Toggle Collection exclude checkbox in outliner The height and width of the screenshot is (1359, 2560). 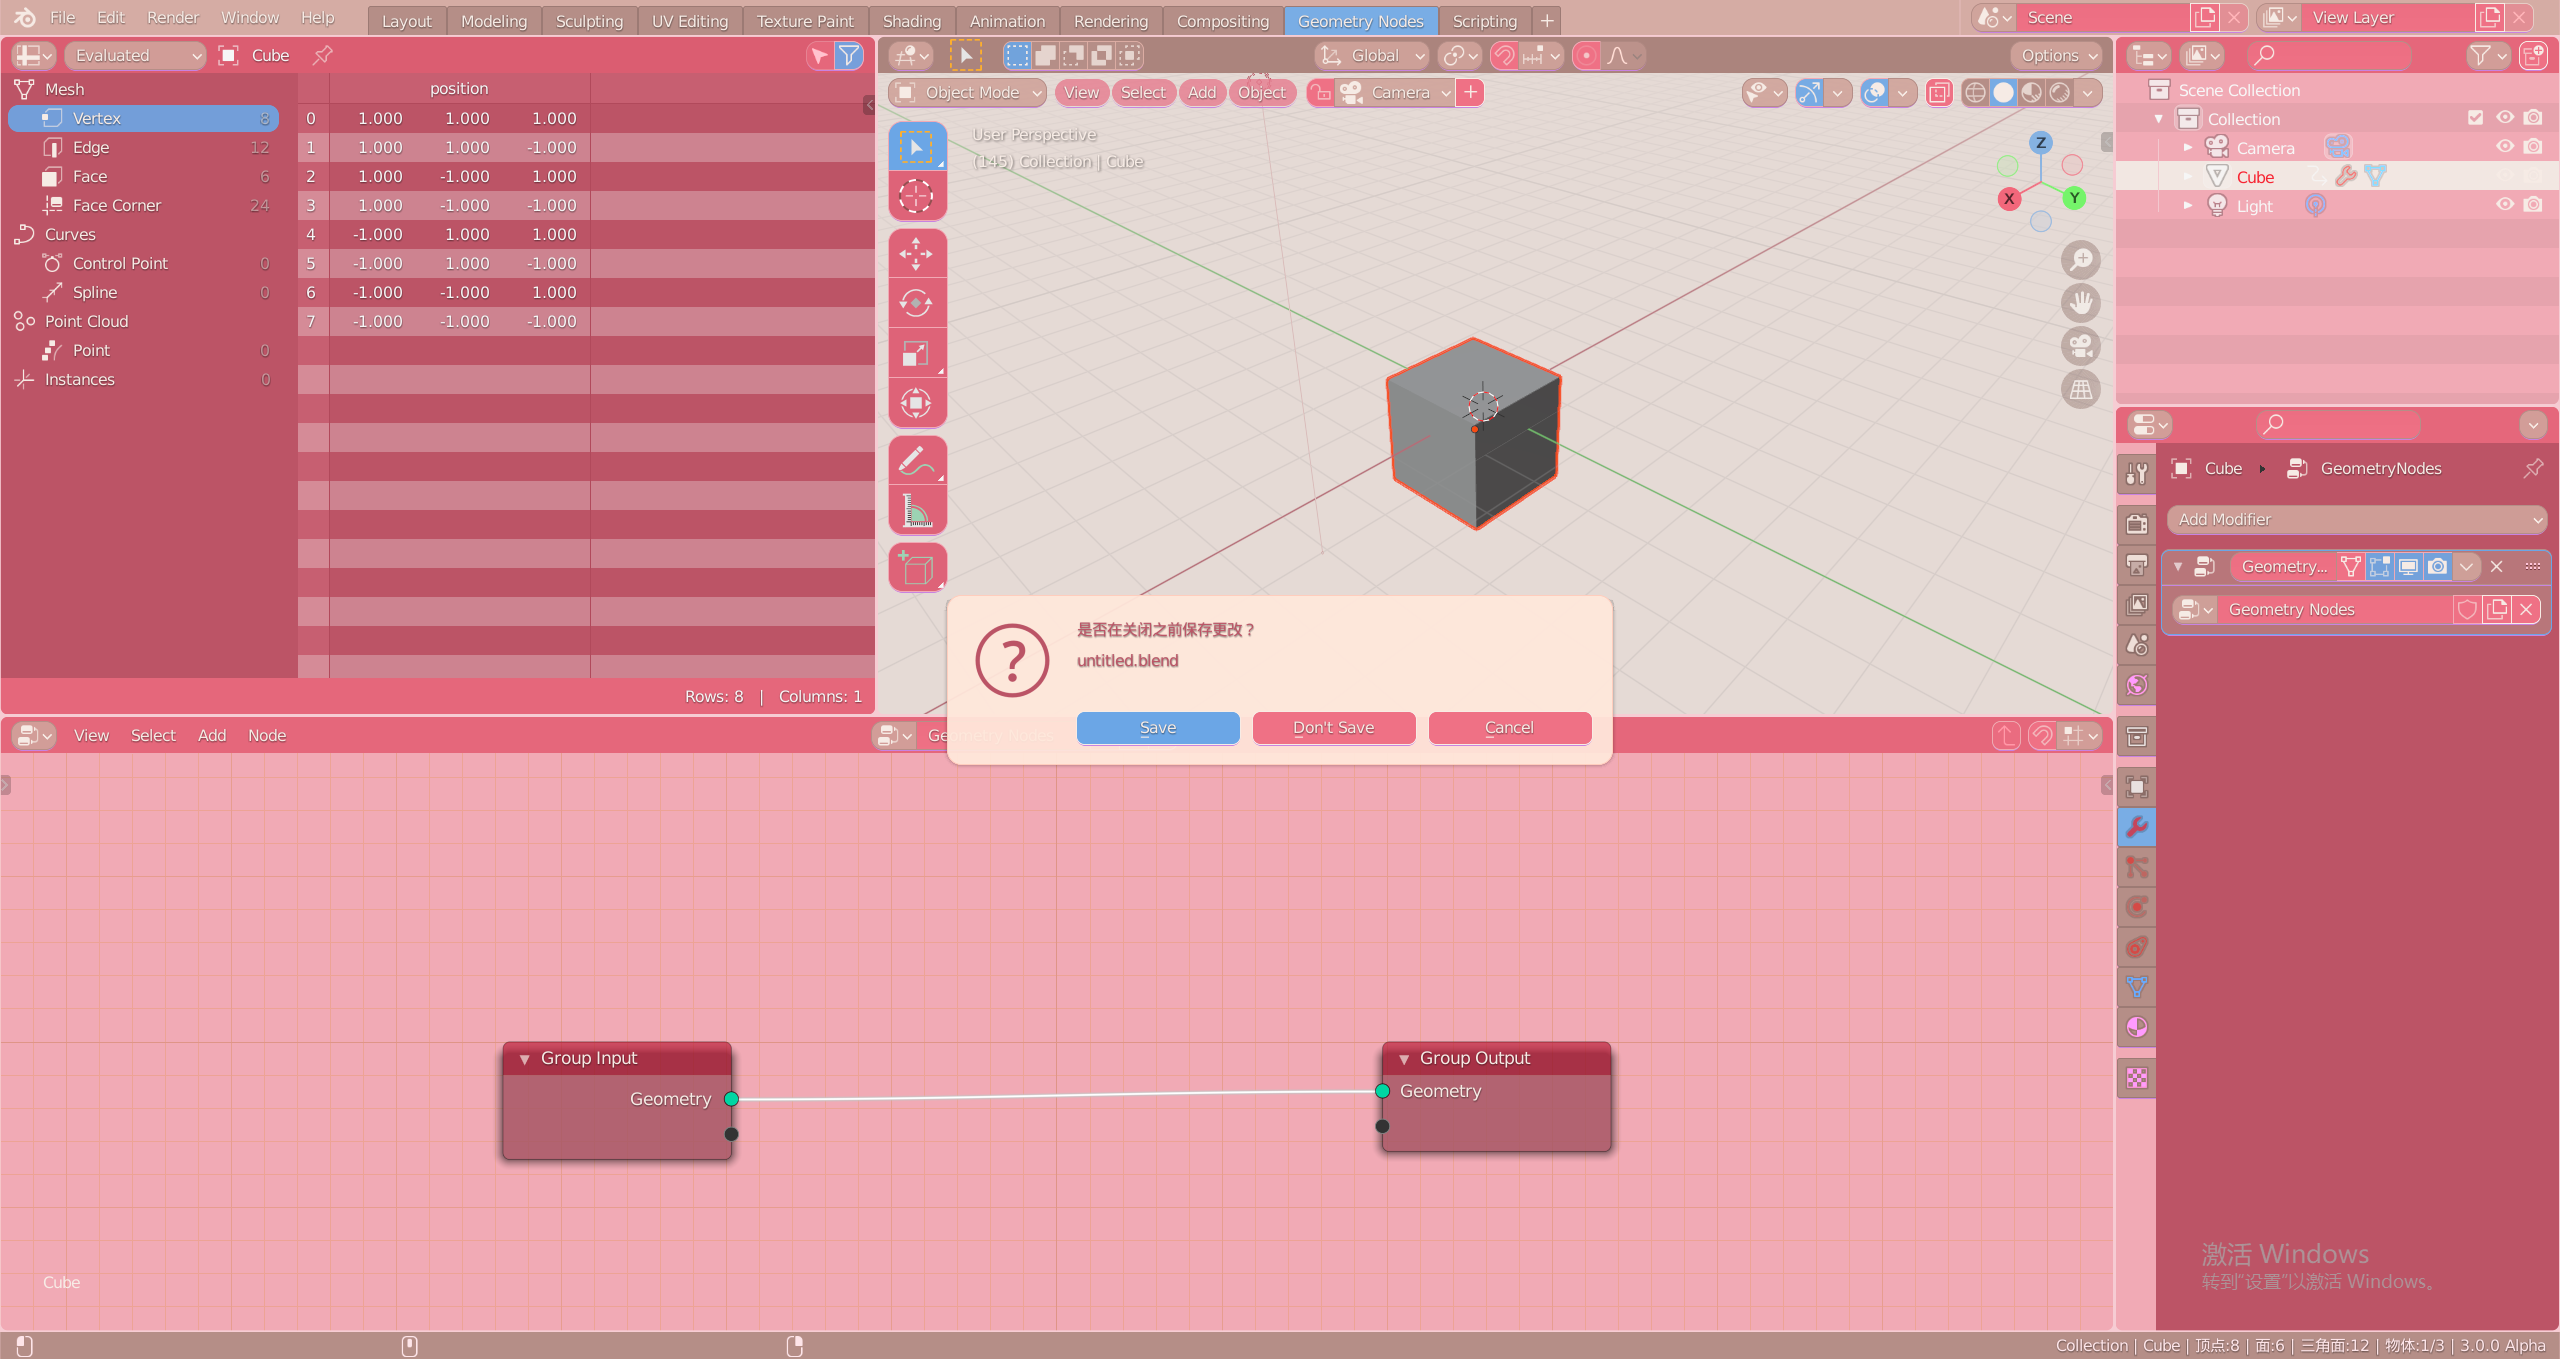pyautogui.click(x=2475, y=118)
